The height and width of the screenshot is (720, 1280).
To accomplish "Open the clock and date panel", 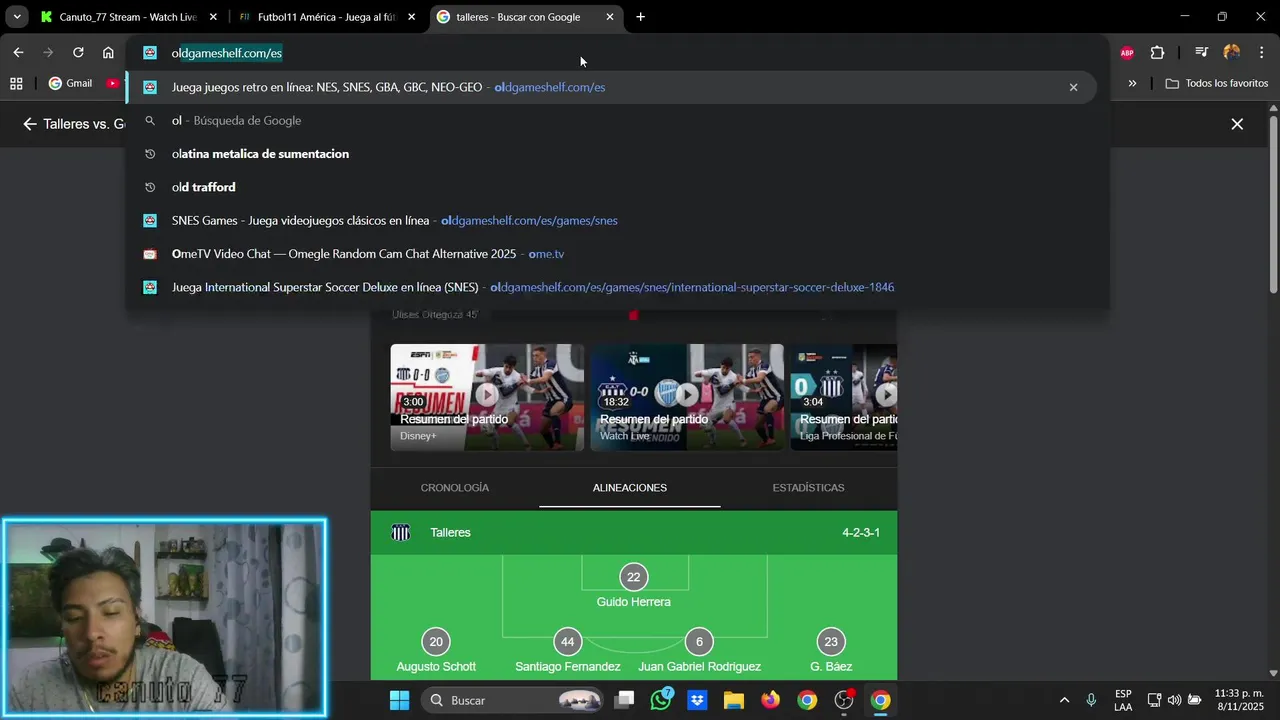I will (1239, 700).
